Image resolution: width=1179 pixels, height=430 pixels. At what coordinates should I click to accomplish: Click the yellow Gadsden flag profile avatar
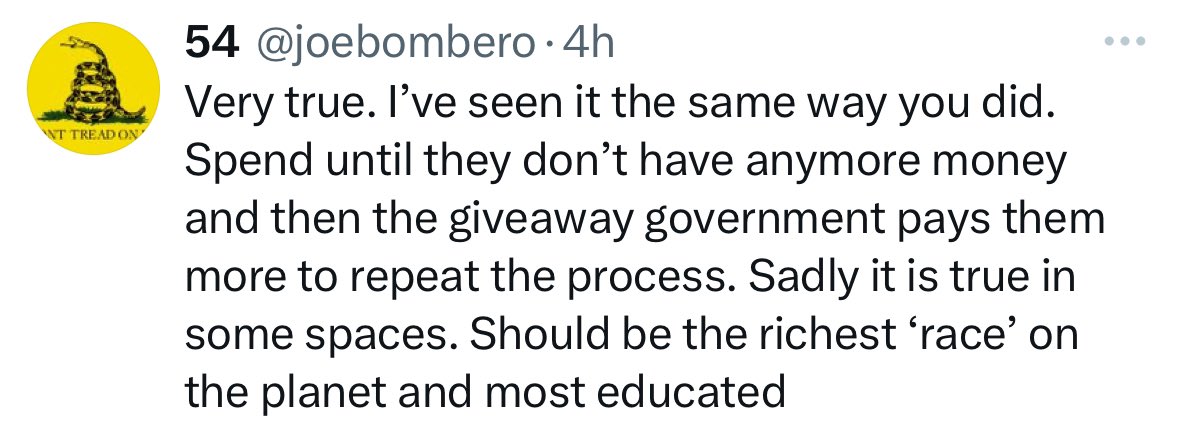[x=93, y=88]
